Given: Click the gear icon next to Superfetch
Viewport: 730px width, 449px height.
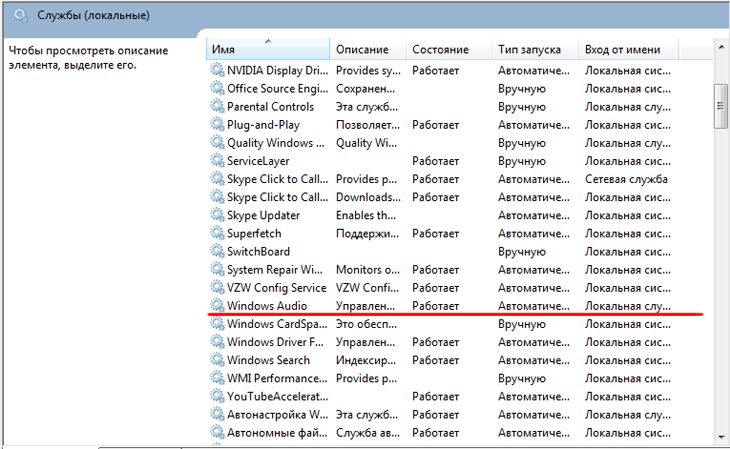Looking at the screenshot, I should point(217,233).
